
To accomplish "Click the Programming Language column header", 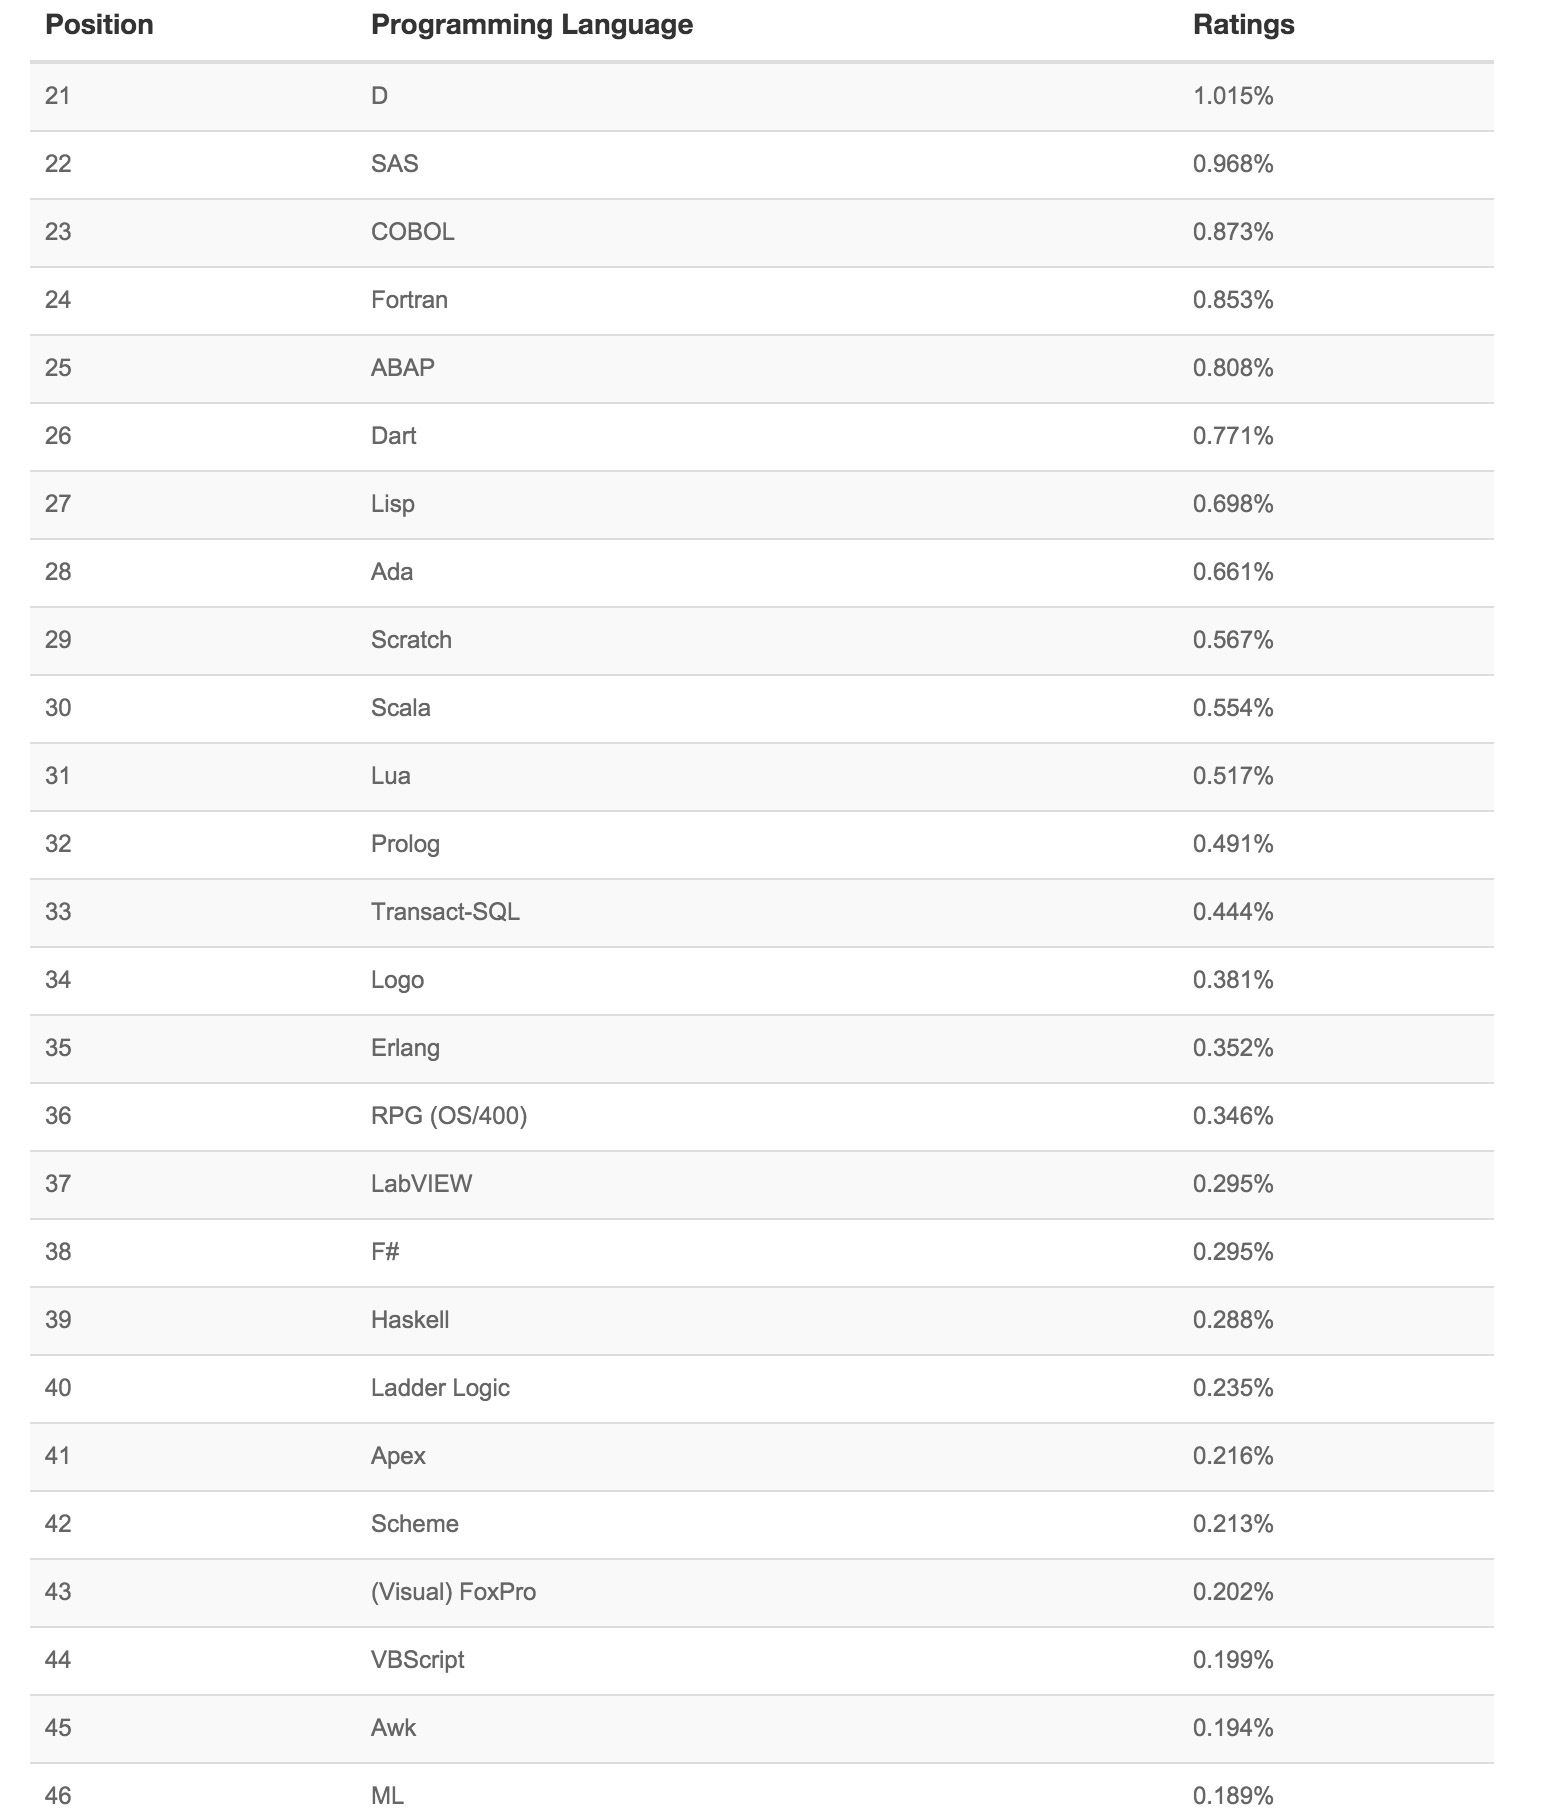I will [531, 25].
